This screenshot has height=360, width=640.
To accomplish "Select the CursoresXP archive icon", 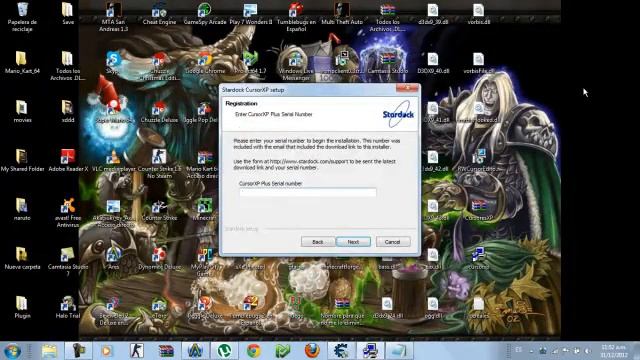I will [478, 209].
